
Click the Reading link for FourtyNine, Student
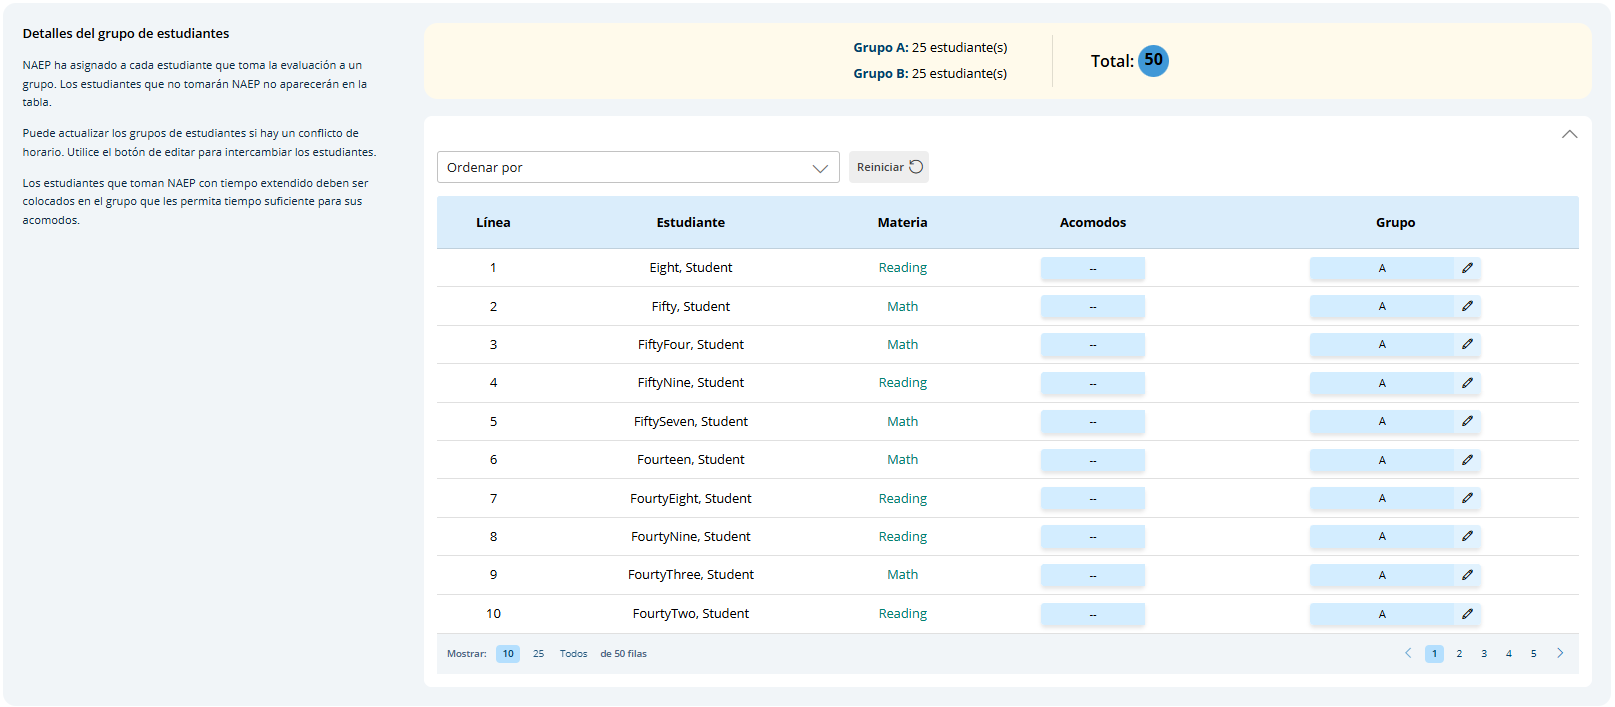click(902, 537)
